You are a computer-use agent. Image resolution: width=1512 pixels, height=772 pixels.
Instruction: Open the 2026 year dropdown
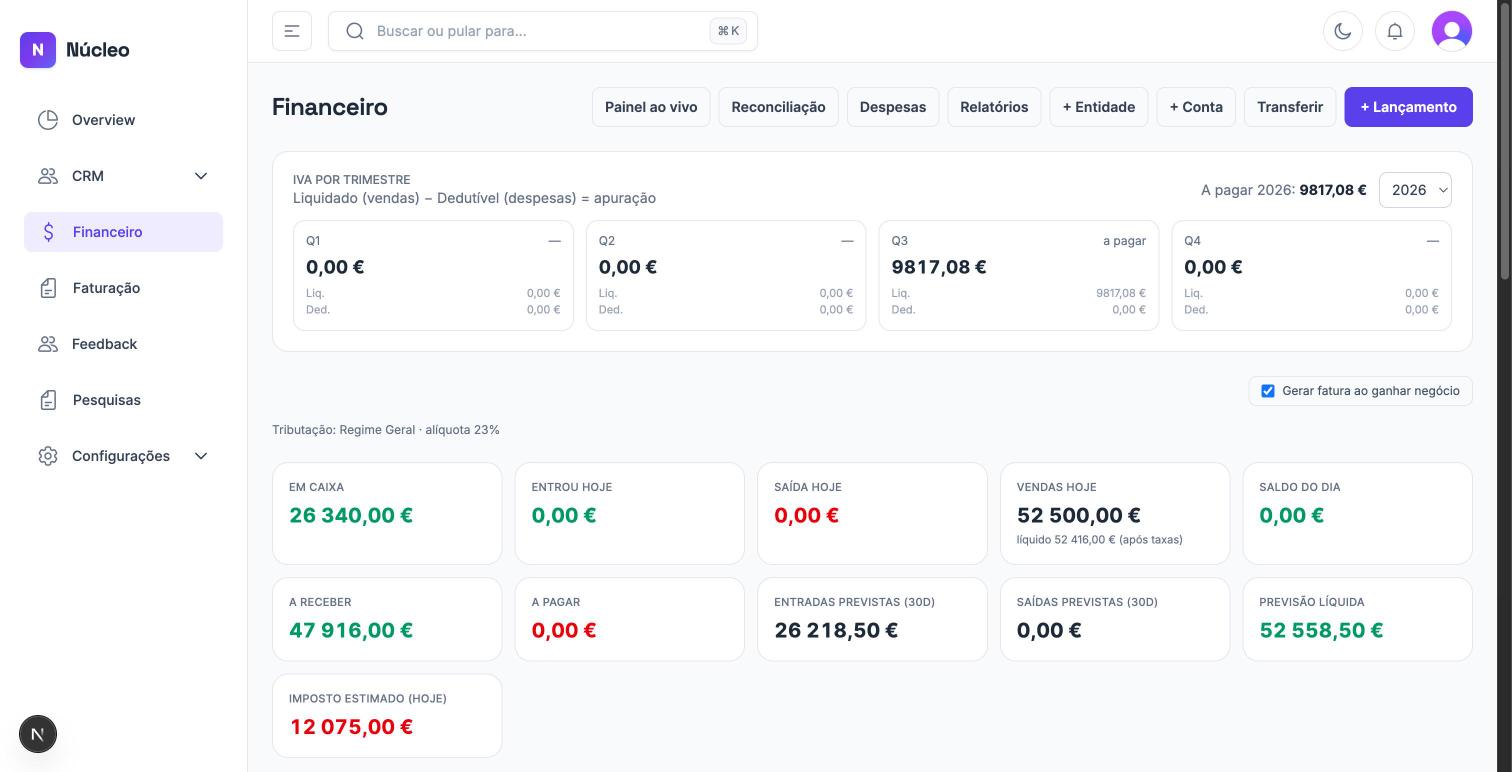[x=1415, y=190]
